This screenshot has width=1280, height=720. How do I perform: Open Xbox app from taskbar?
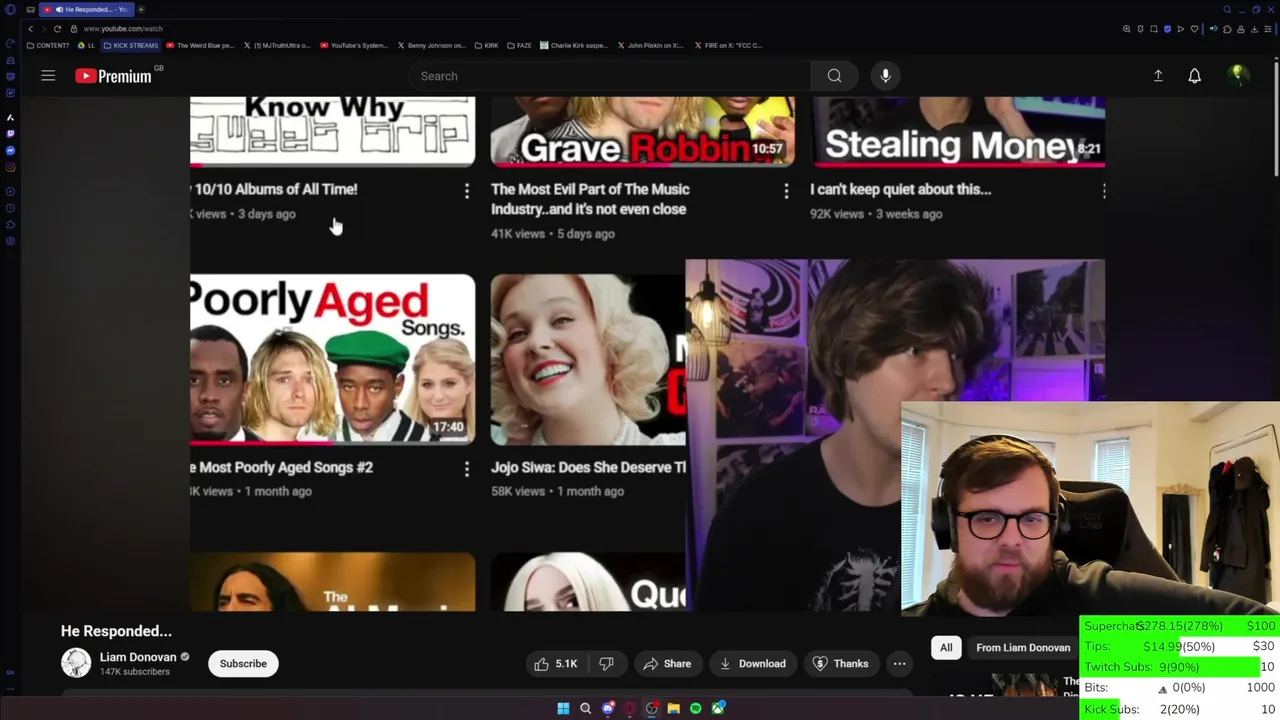point(717,708)
